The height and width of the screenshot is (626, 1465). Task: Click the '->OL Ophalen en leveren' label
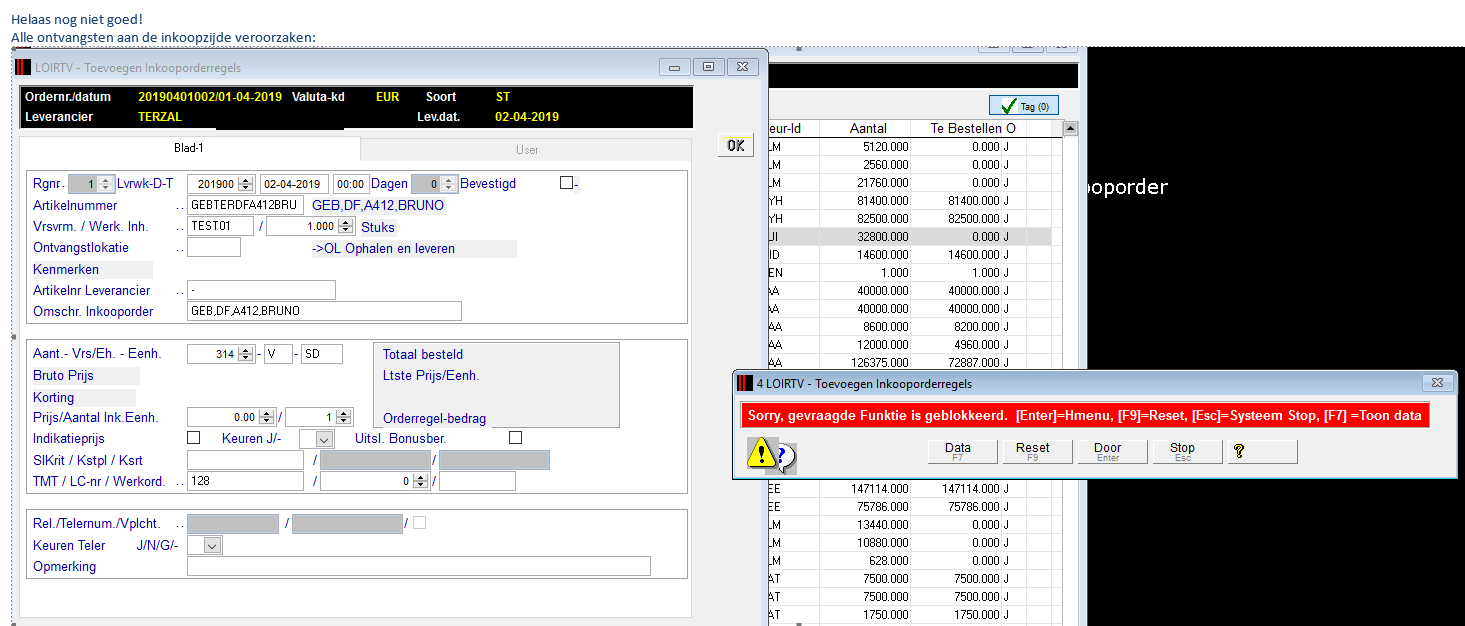(383, 248)
